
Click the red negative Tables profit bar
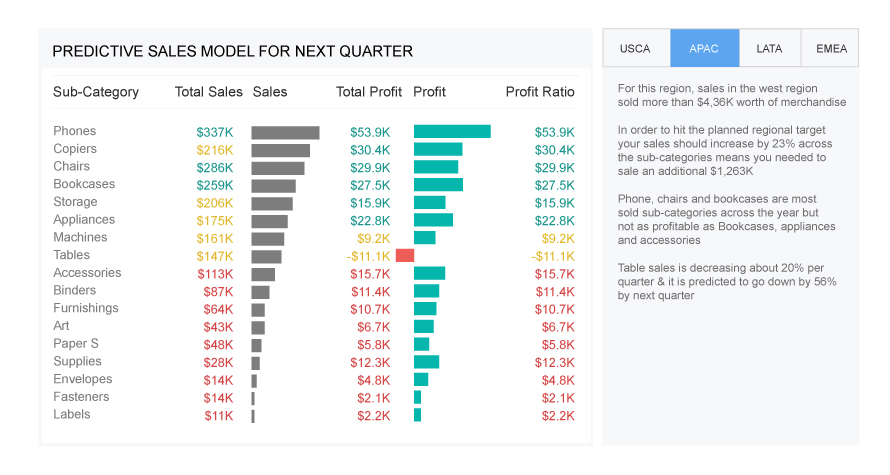(x=405, y=256)
